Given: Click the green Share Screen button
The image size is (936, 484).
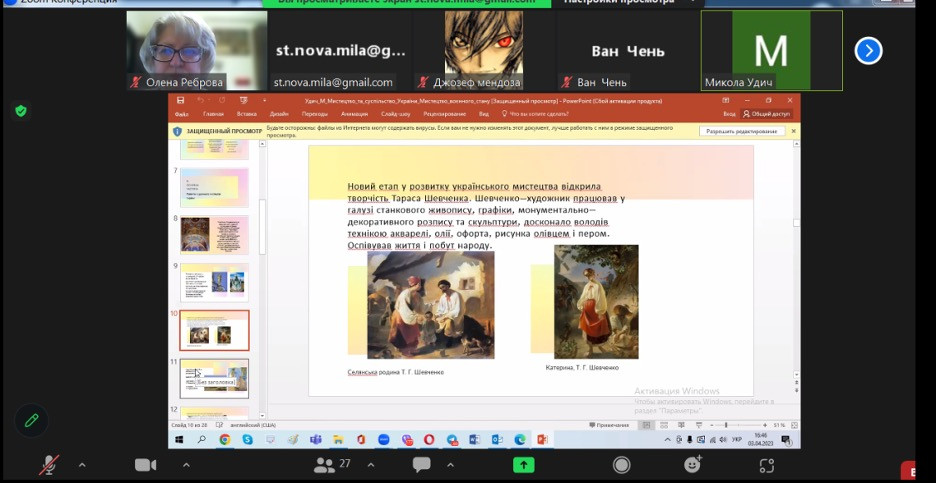Looking at the screenshot, I should pos(524,465).
